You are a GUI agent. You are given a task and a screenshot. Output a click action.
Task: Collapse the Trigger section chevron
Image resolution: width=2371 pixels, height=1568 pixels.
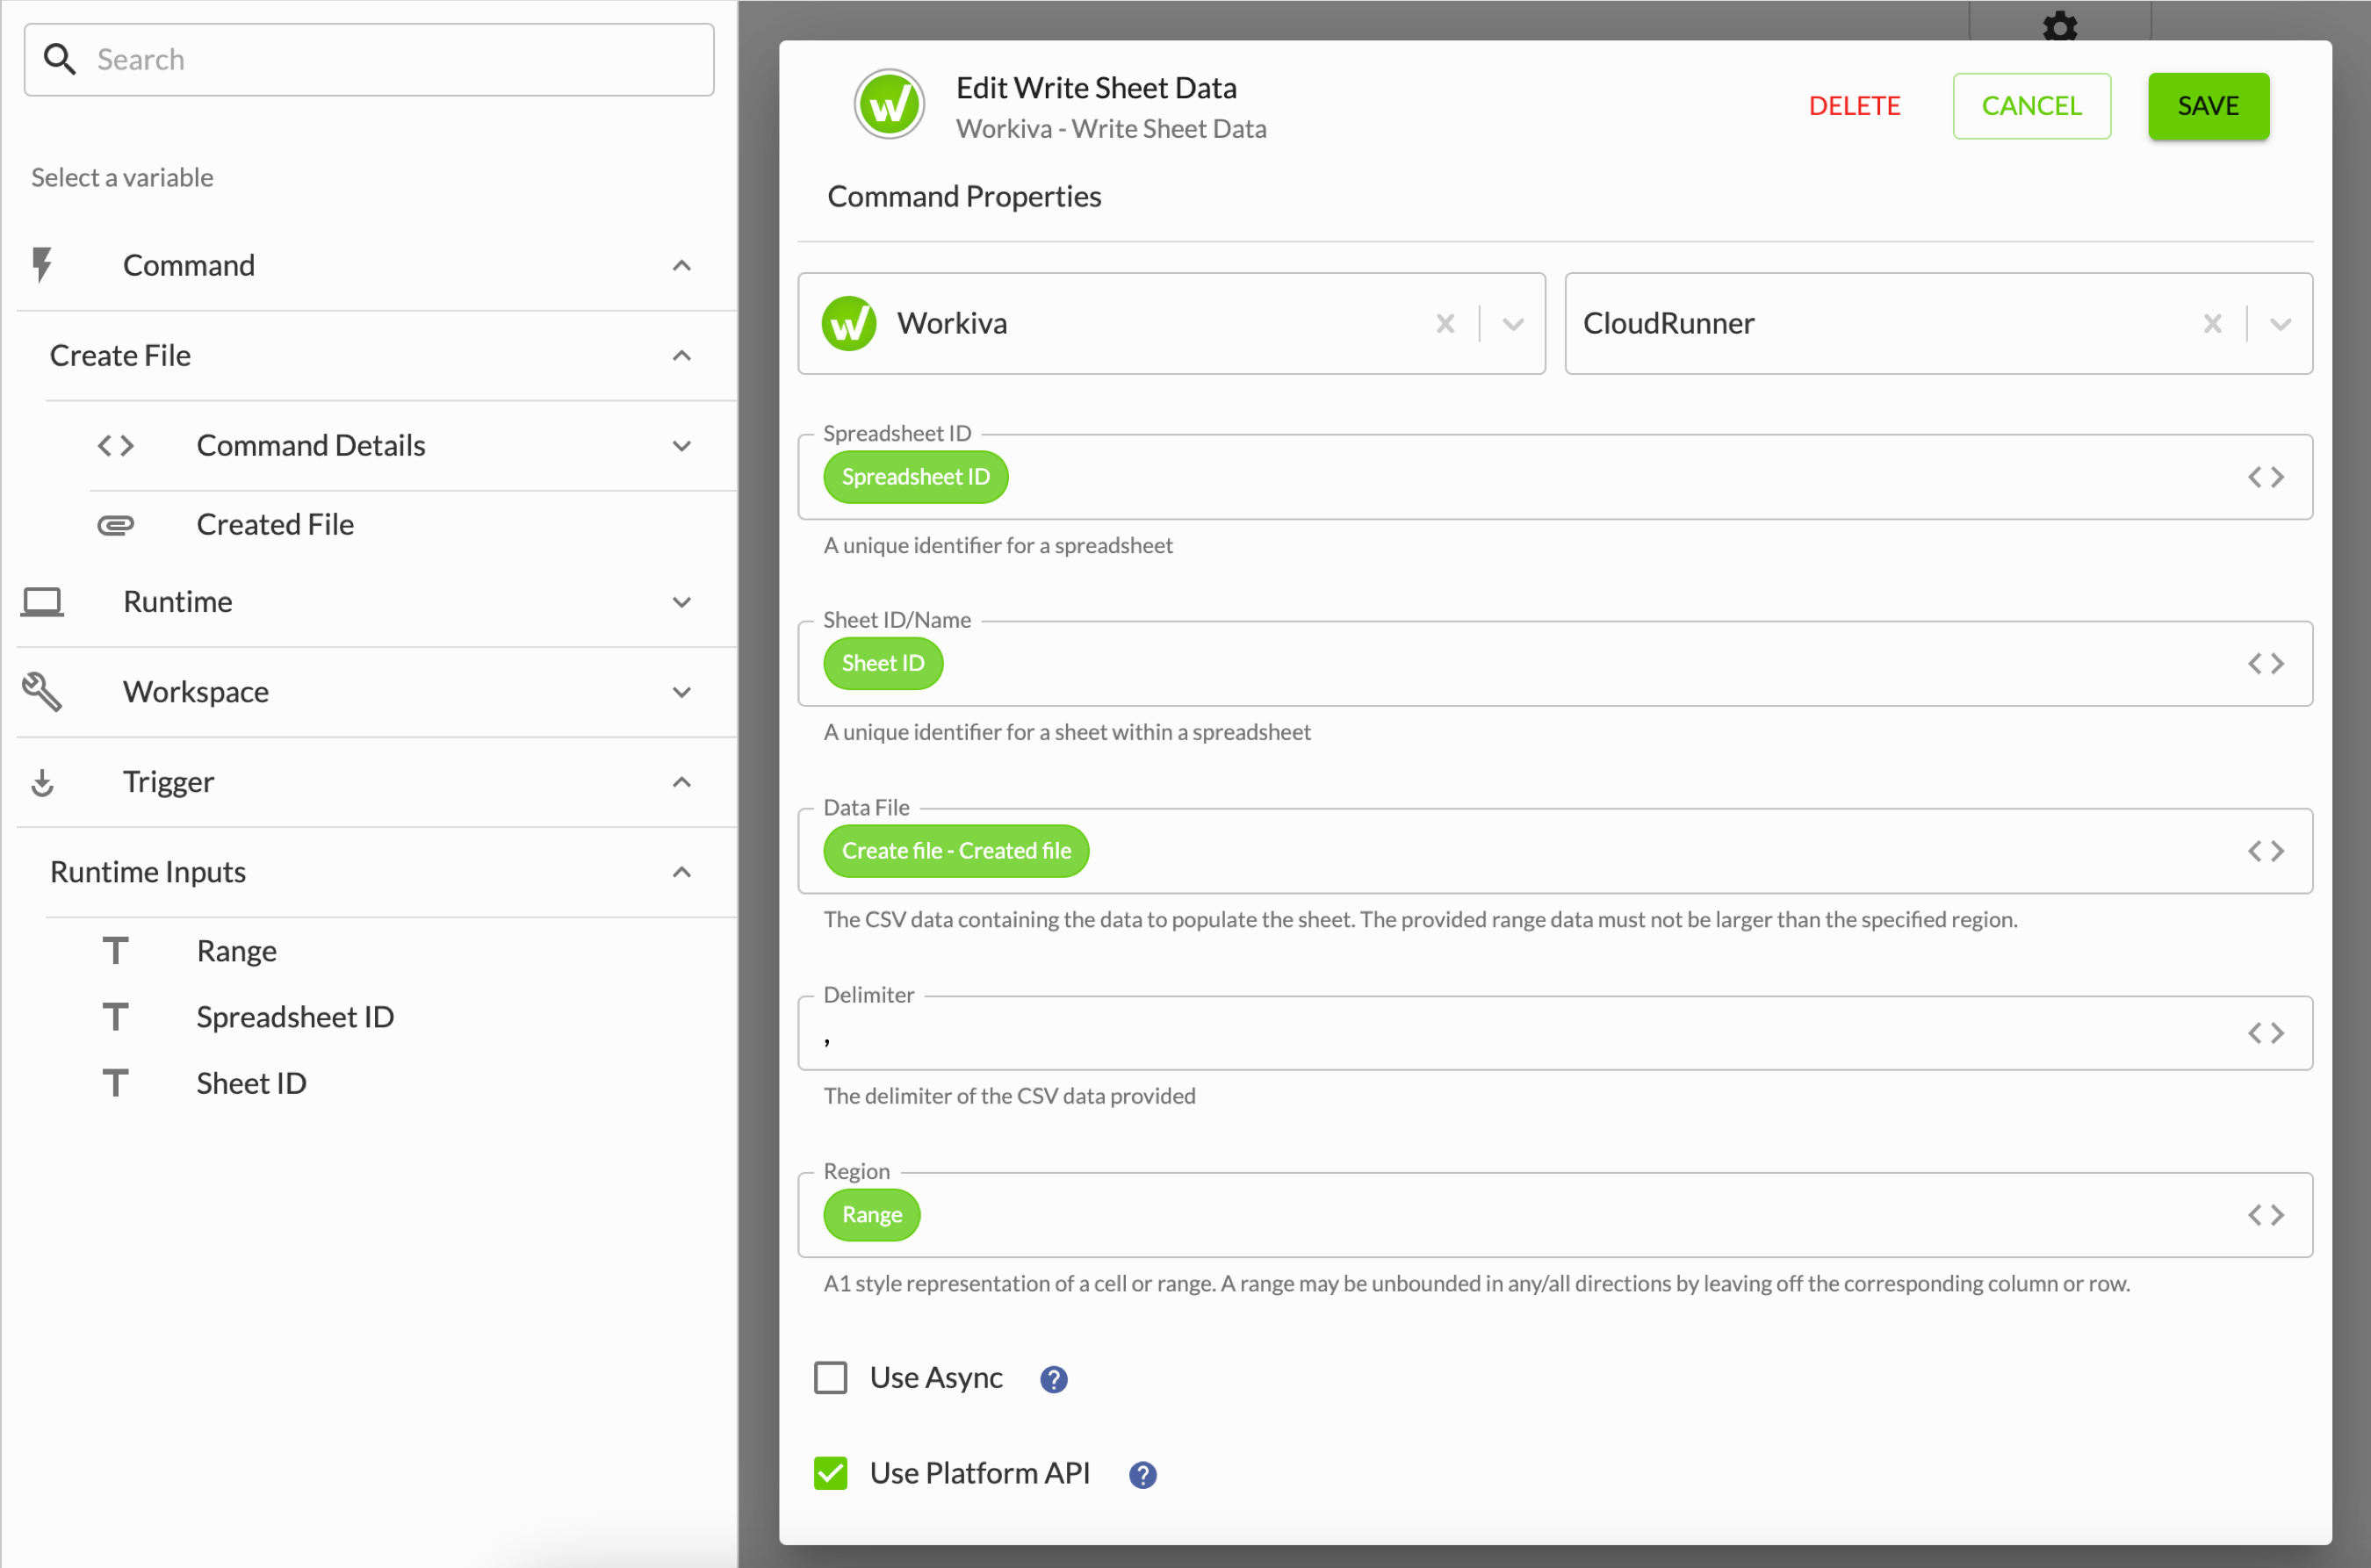tap(682, 782)
